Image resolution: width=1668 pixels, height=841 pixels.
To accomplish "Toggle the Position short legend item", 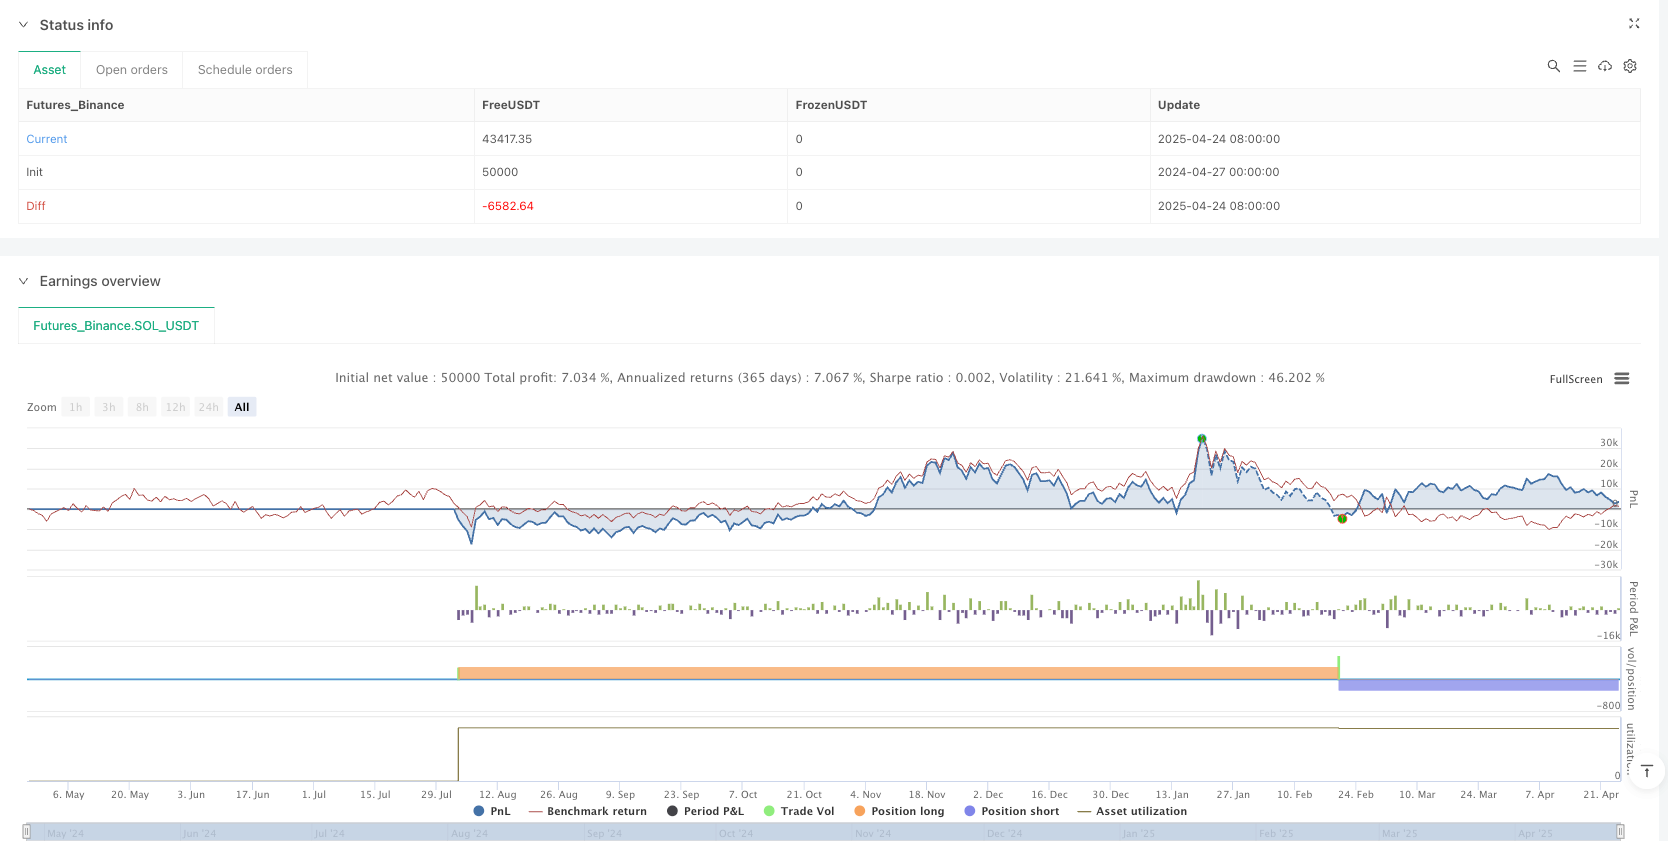I will coord(1012,811).
